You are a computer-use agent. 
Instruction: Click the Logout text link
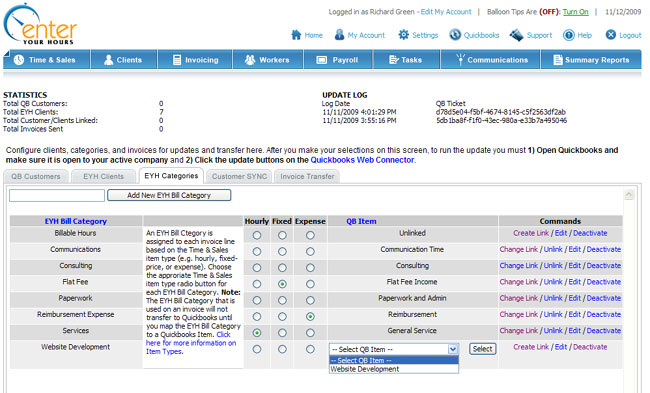(x=630, y=35)
